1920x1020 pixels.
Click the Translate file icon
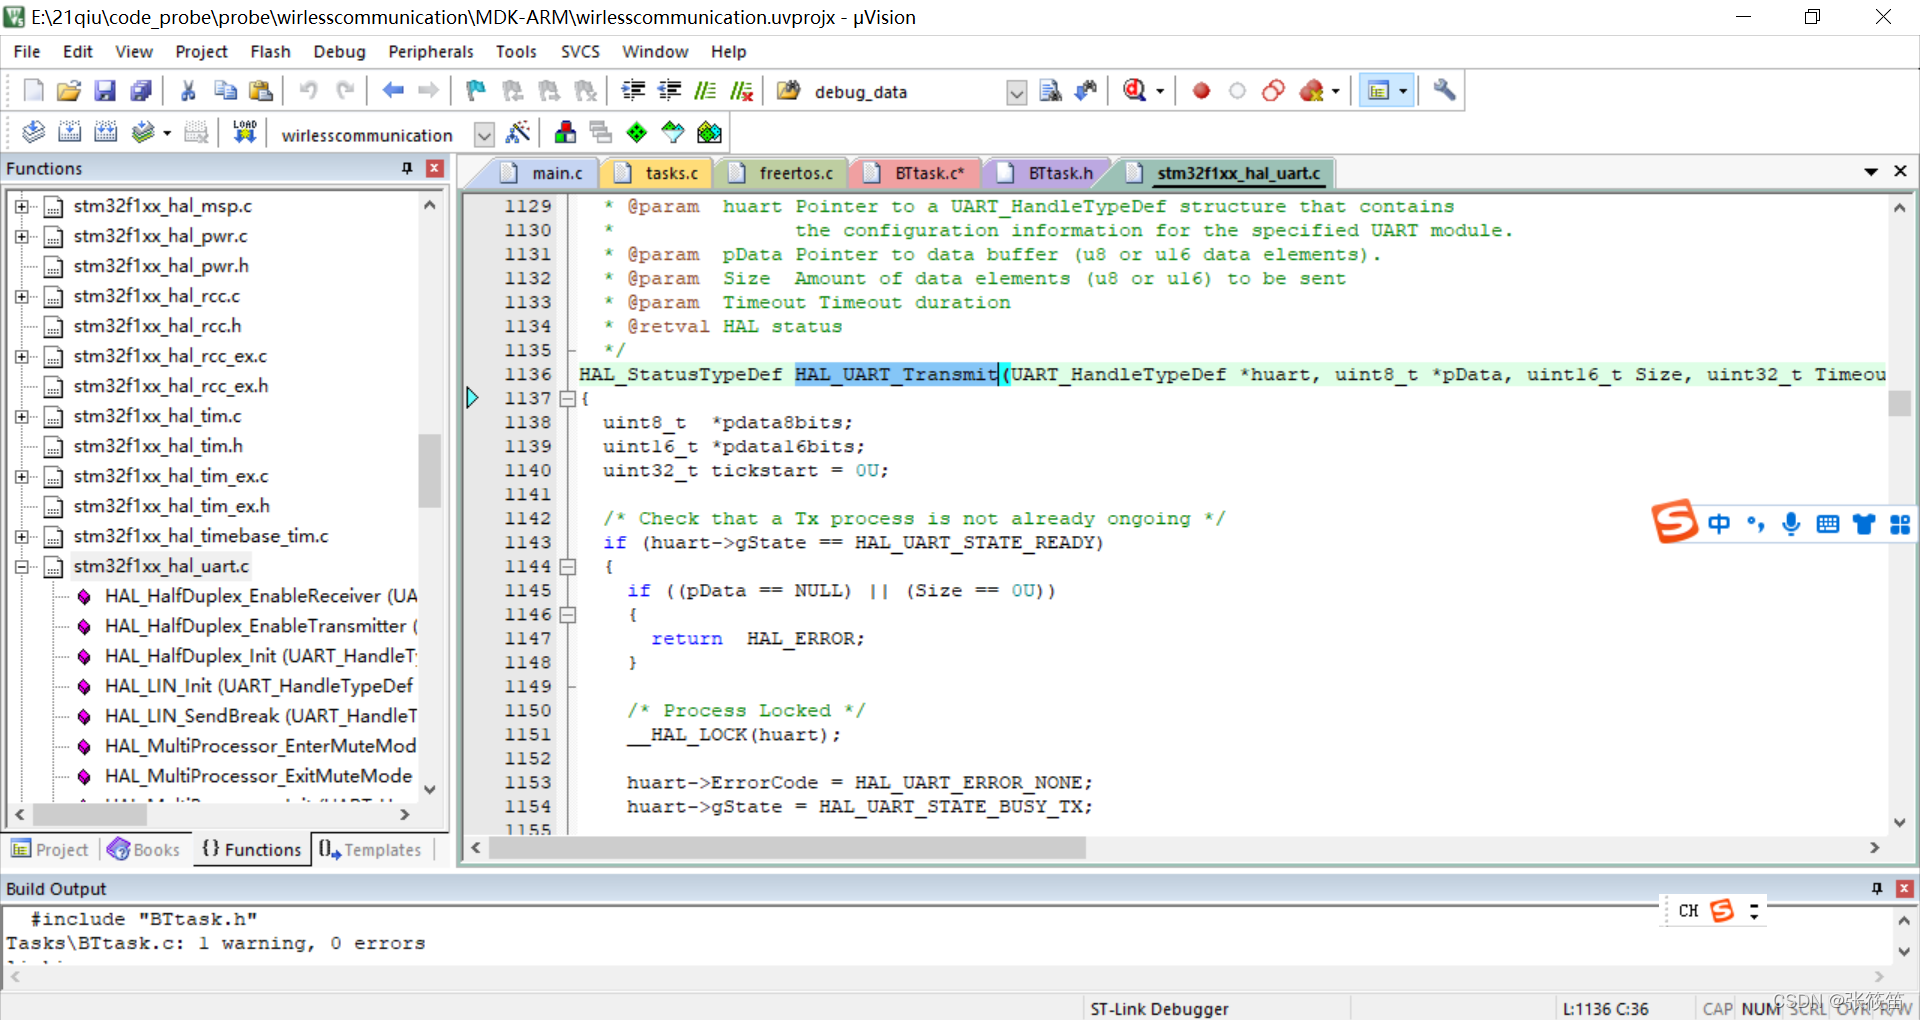[33, 132]
